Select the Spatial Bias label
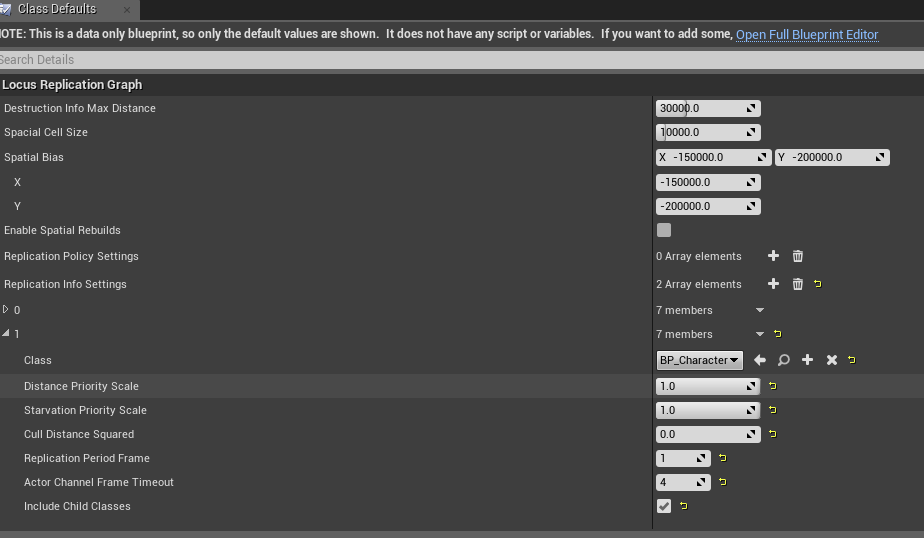Image resolution: width=924 pixels, height=538 pixels. pos(34,157)
